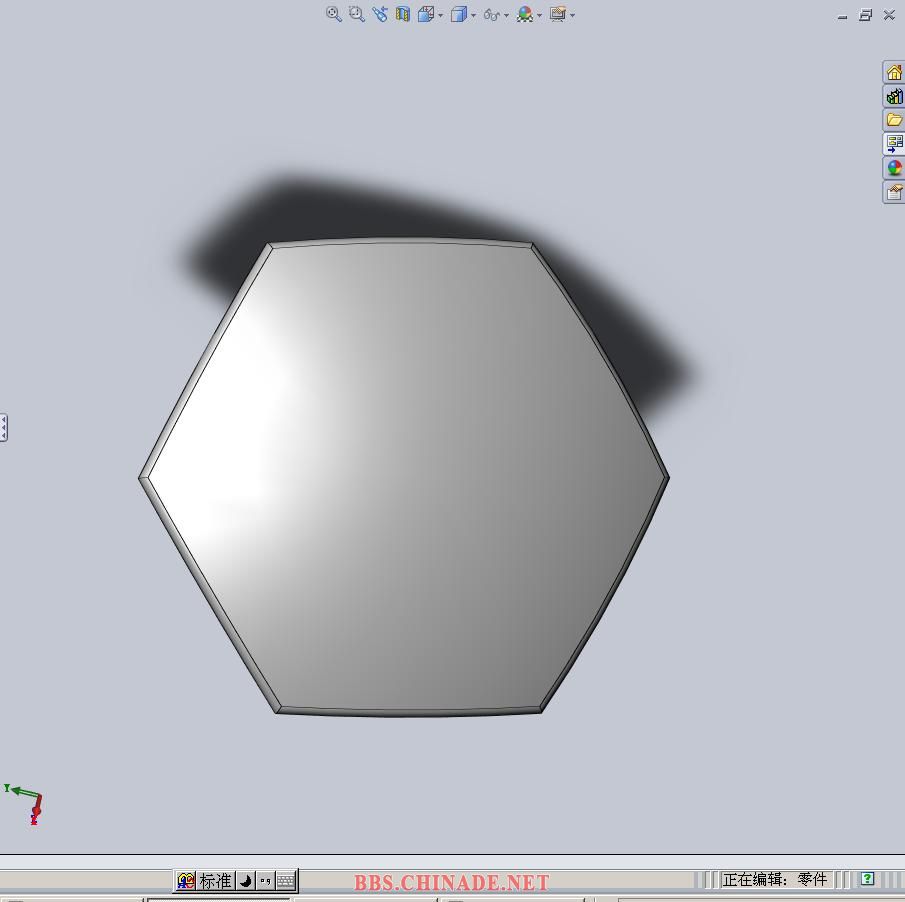The height and width of the screenshot is (902, 905).
Task: Click the 标准 input mode label
Action: click(x=215, y=881)
